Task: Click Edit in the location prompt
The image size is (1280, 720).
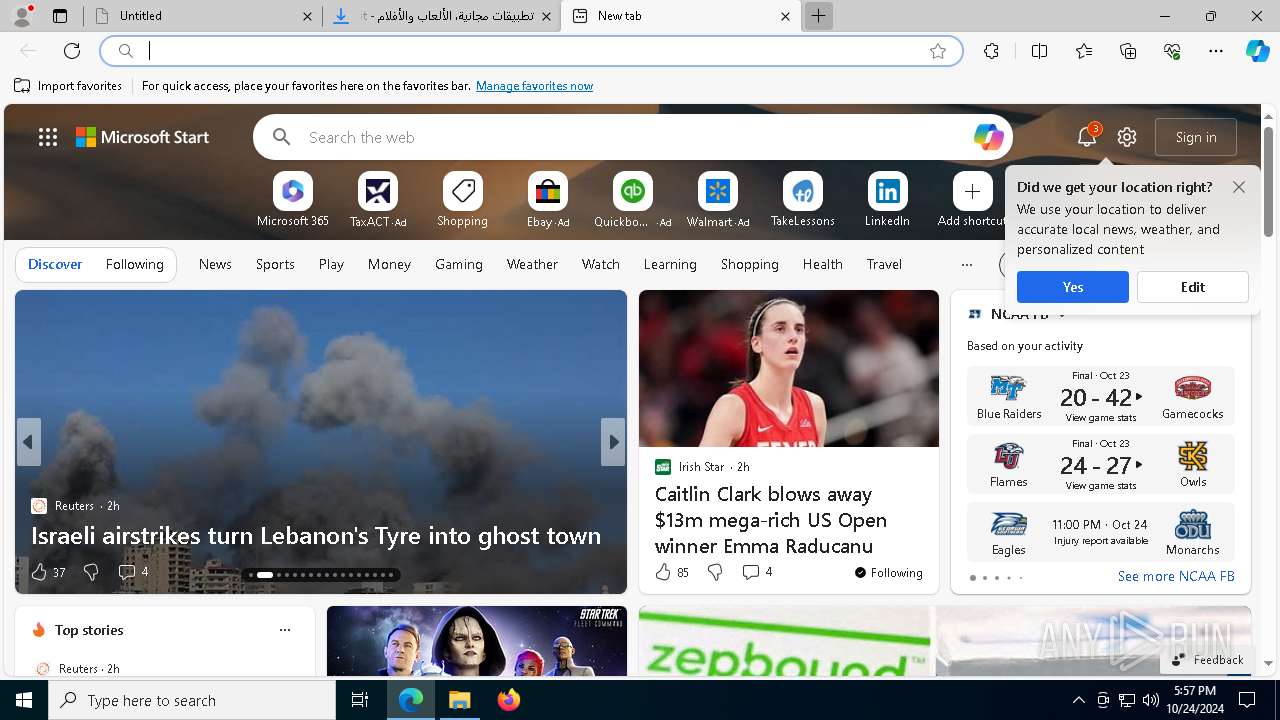Action: tap(1193, 287)
